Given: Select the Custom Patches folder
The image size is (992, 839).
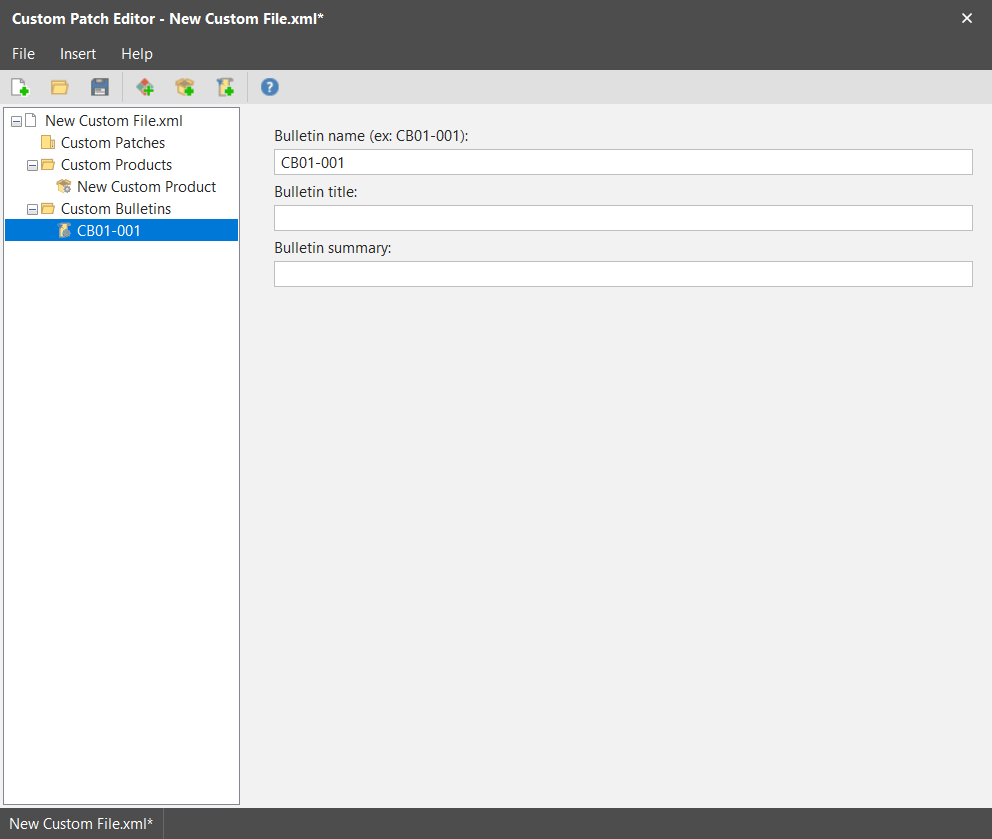Looking at the screenshot, I should tap(113, 143).
